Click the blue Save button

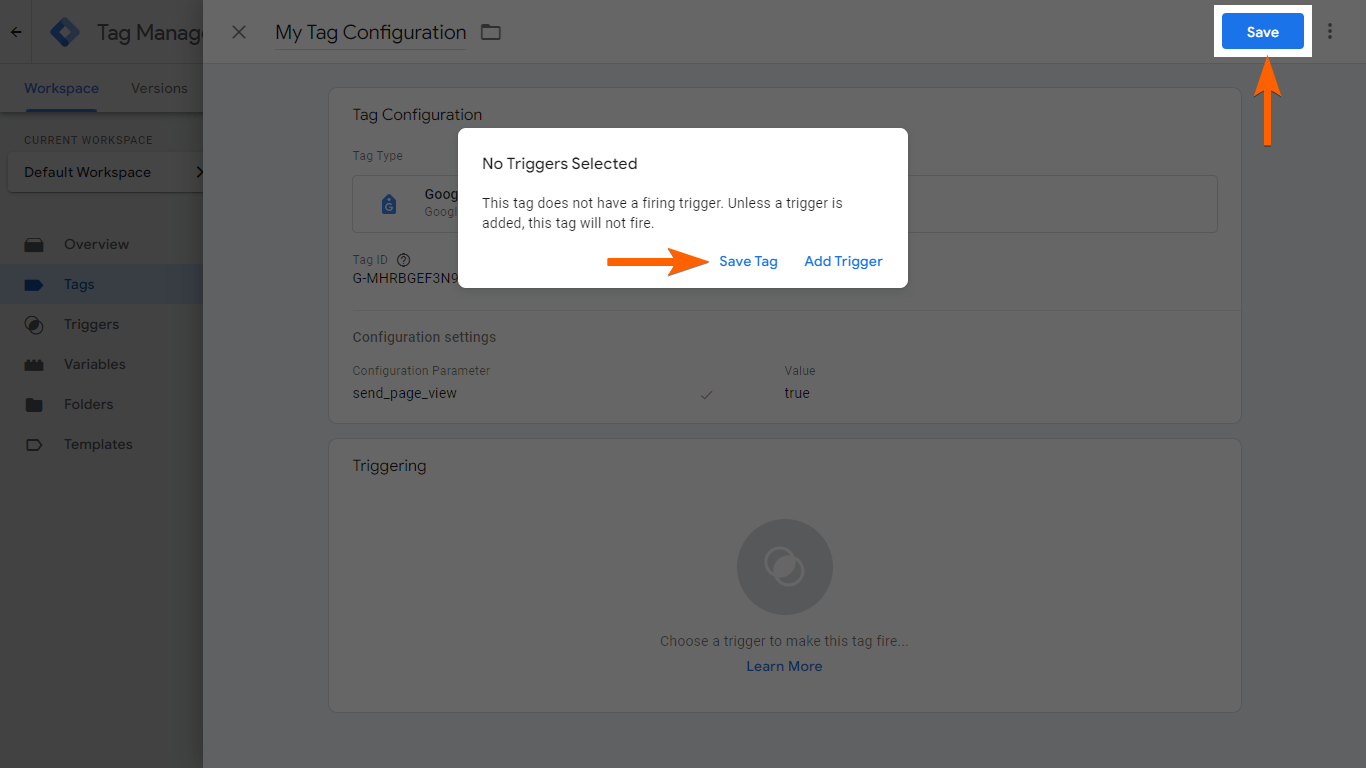tap(1262, 32)
